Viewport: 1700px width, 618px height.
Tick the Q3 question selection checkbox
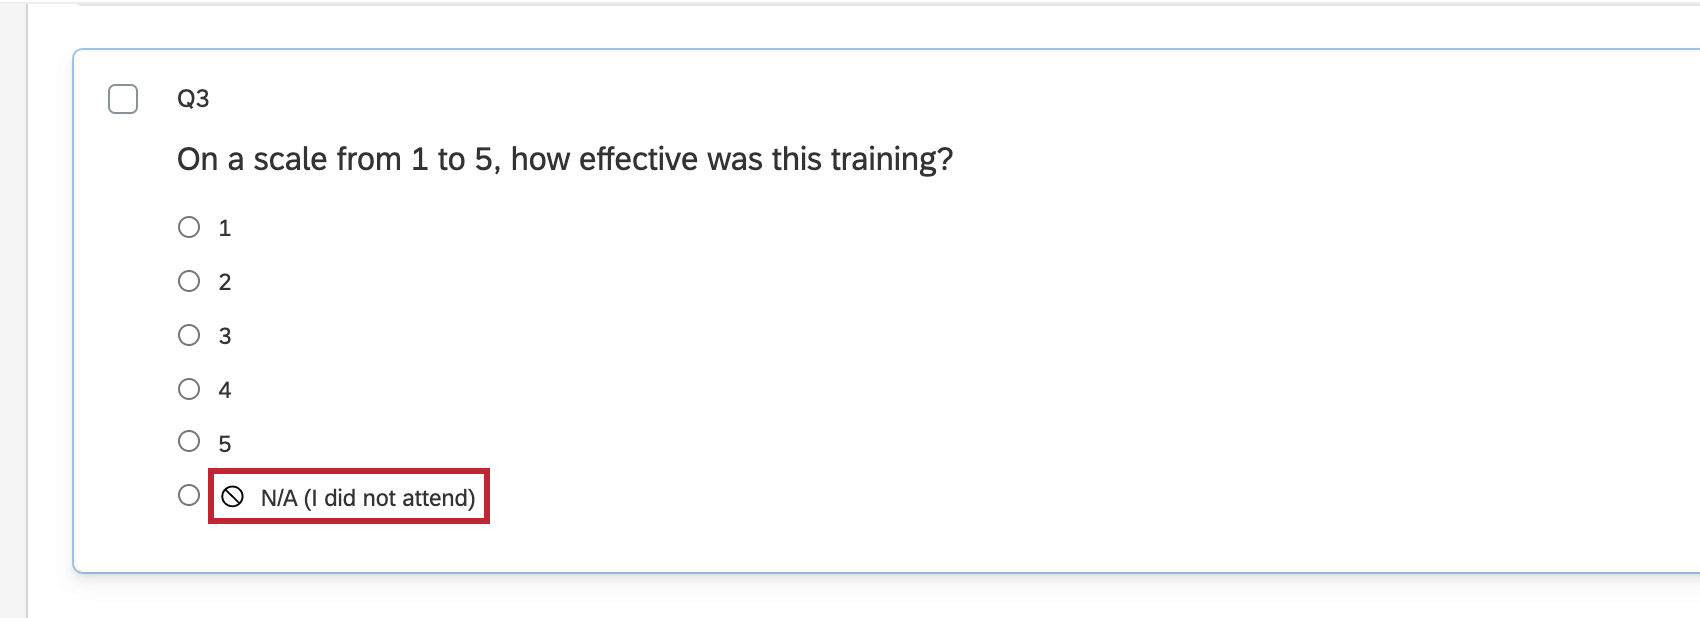[x=123, y=99]
